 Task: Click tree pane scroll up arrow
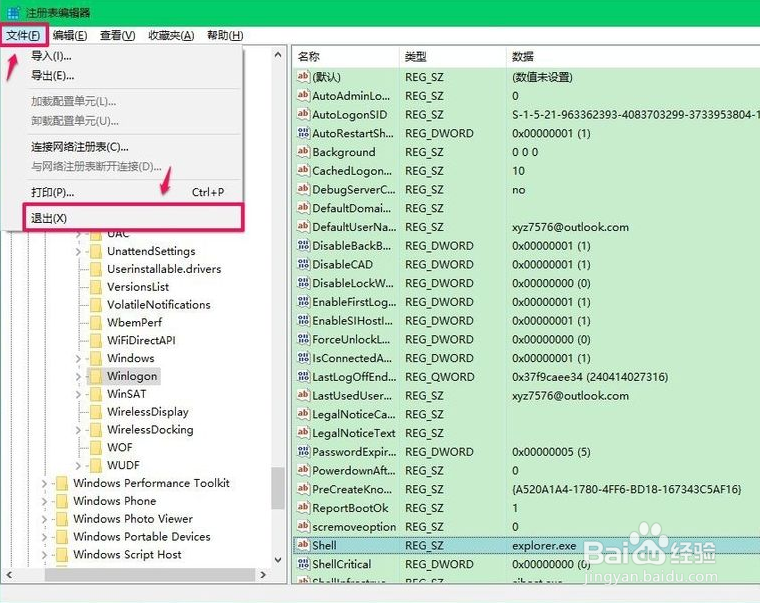point(278,55)
